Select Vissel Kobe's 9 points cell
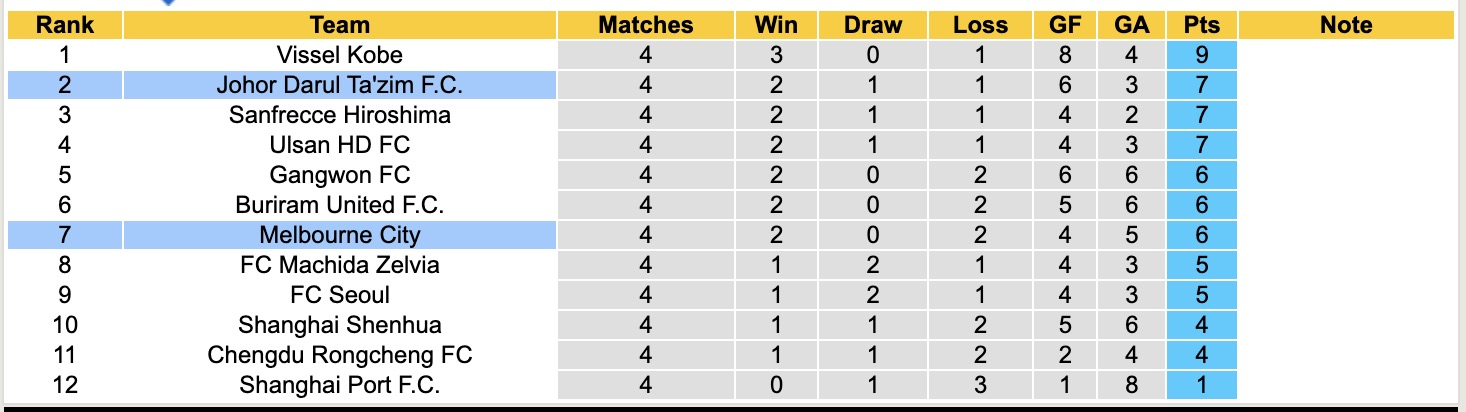This screenshot has height=412, width=1466. tap(1201, 55)
